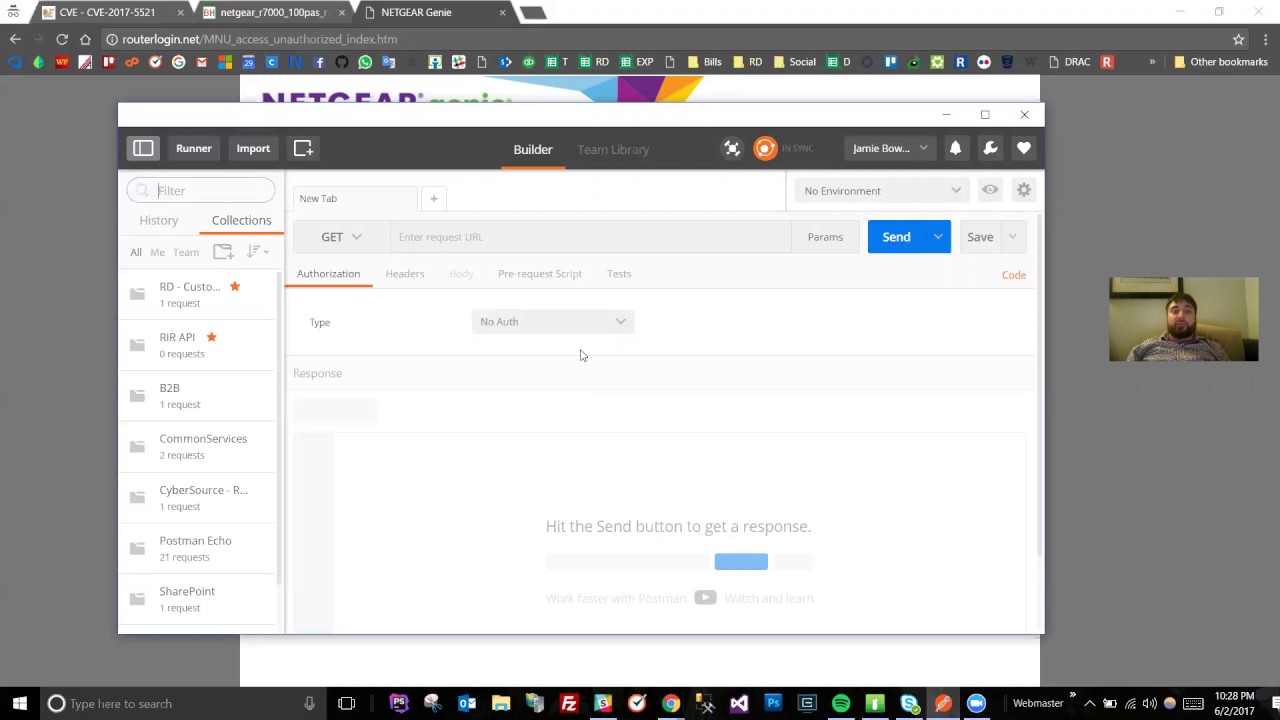Switch to the Team Library tab
Screen dimensions: 1280x720
pyautogui.click(x=613, y=149)
